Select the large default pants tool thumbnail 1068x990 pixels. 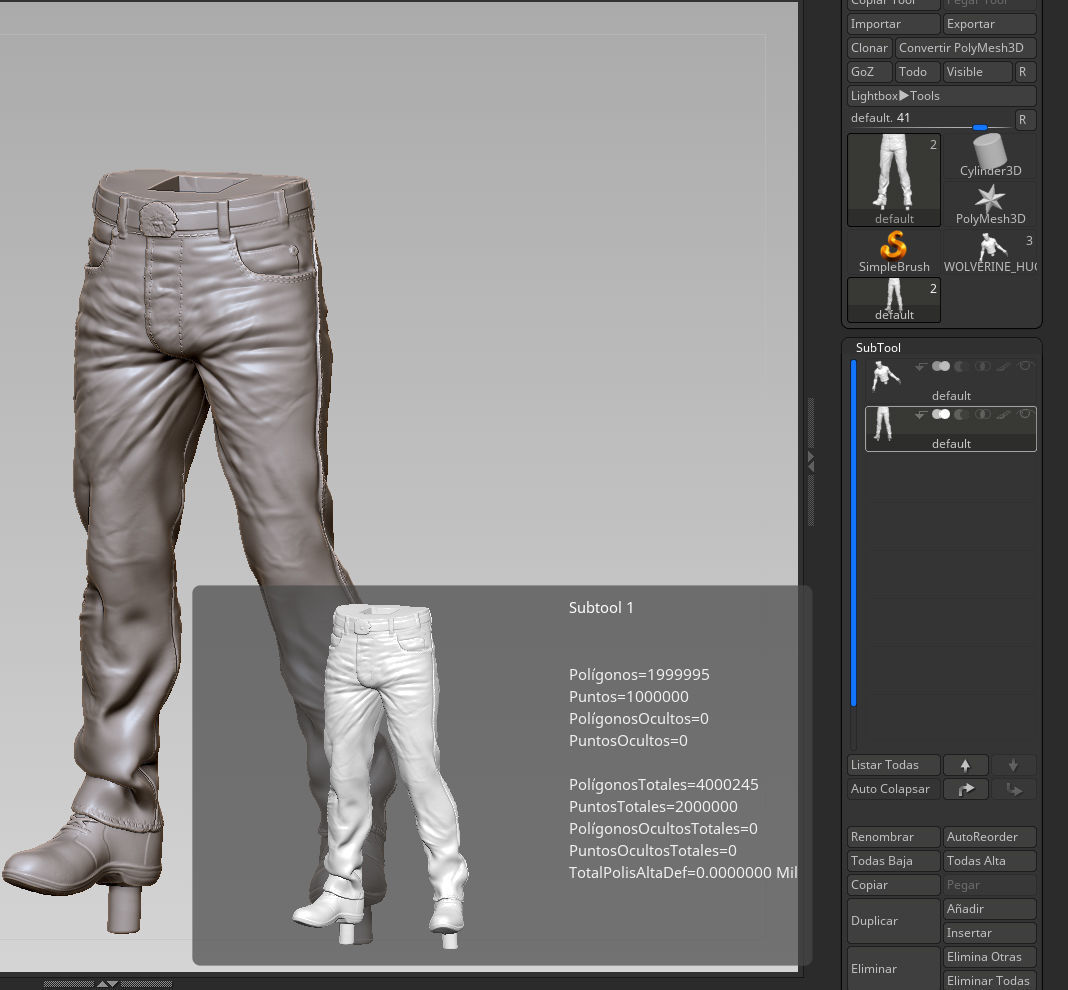[x=894, y=180]
